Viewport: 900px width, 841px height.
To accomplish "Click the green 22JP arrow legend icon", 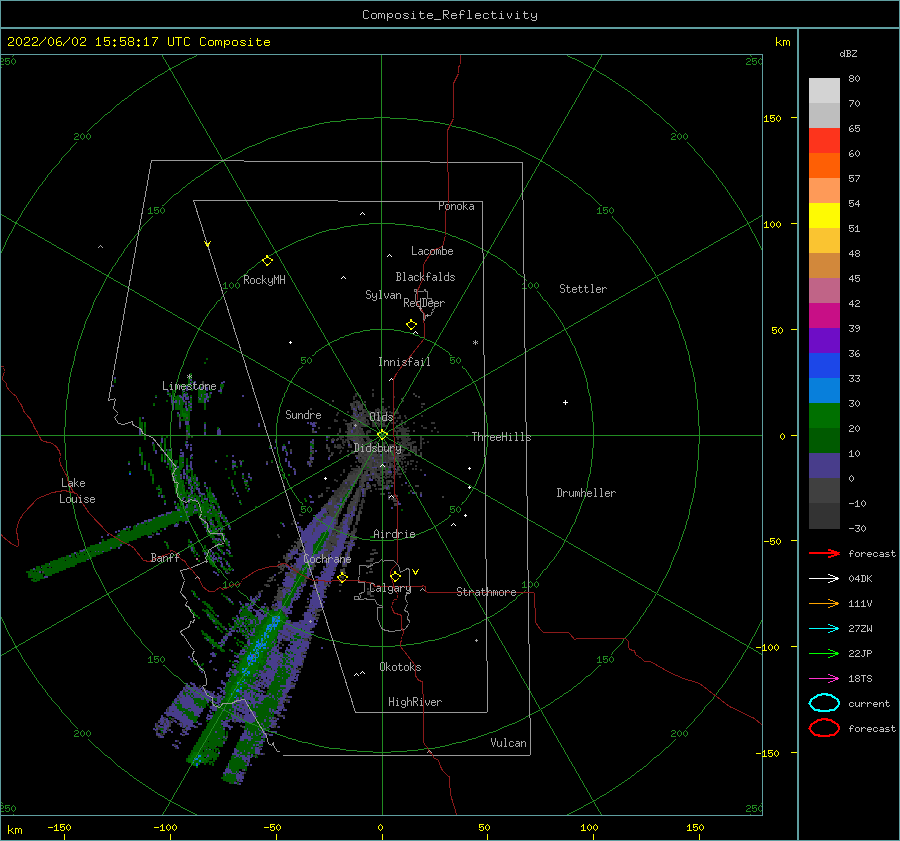I will 824,653.
